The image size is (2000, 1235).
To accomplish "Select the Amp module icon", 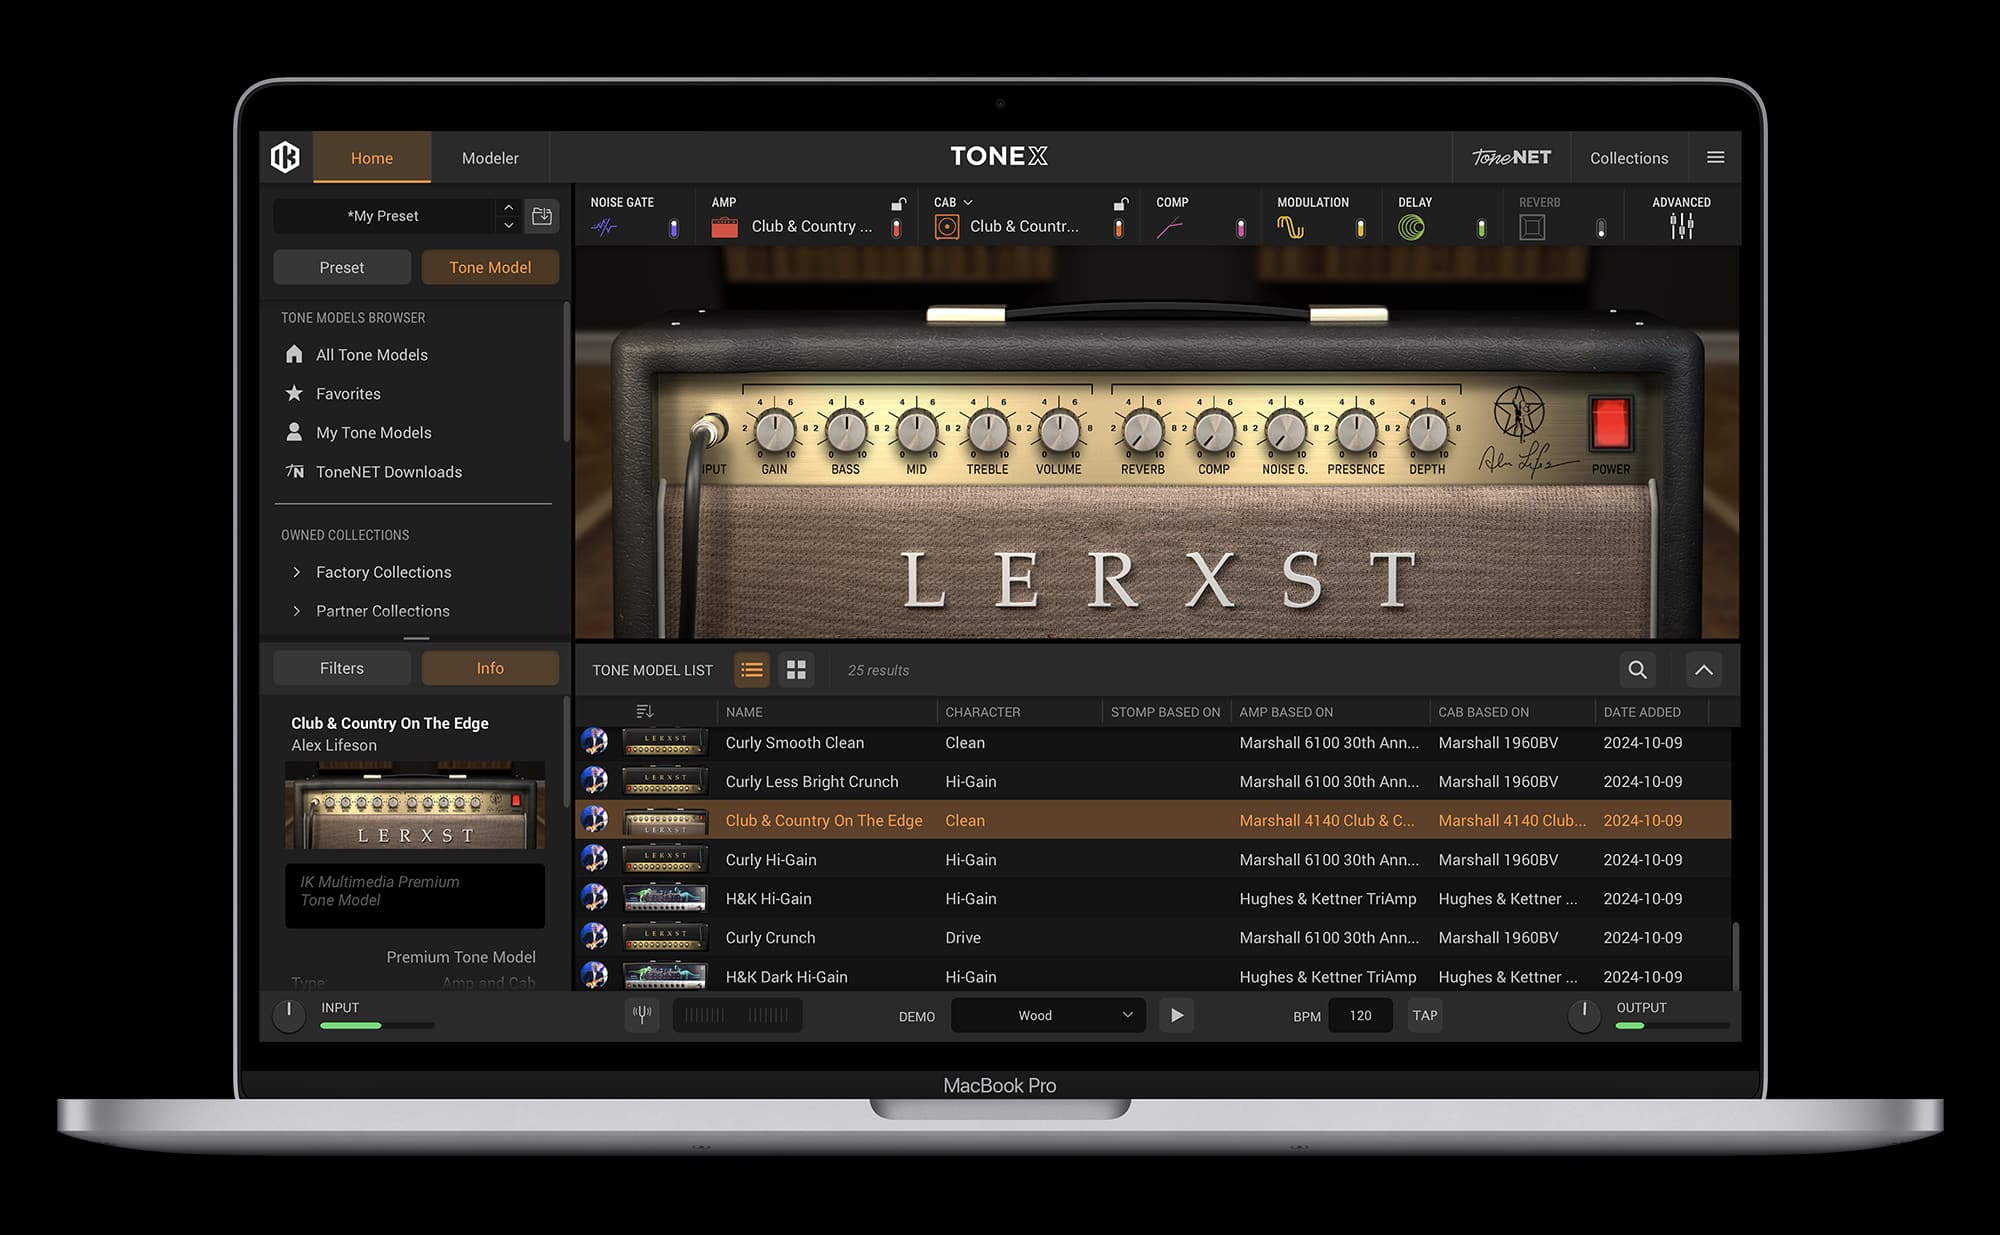I will [x=727, y=225].
